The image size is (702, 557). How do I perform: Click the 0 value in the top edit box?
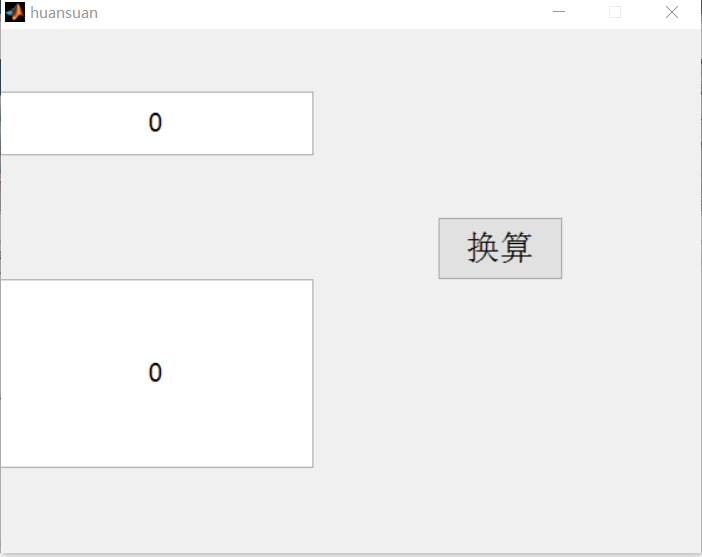point(155,123)
